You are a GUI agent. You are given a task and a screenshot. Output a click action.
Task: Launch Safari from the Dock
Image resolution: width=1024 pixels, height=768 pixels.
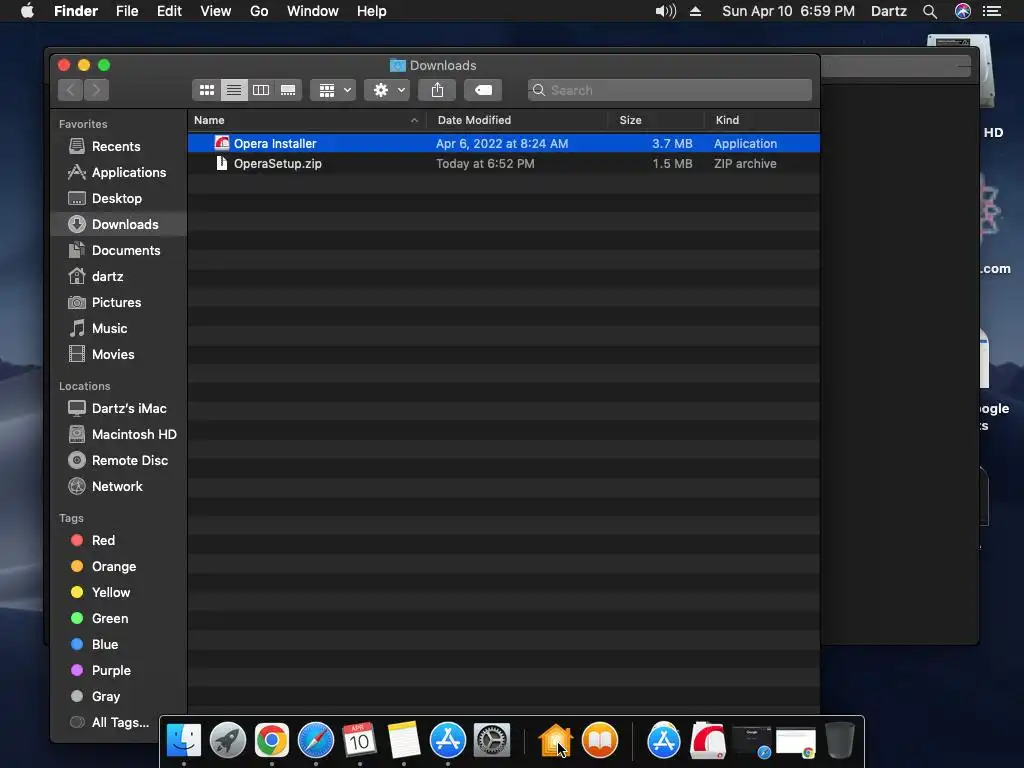click(315, 740)
